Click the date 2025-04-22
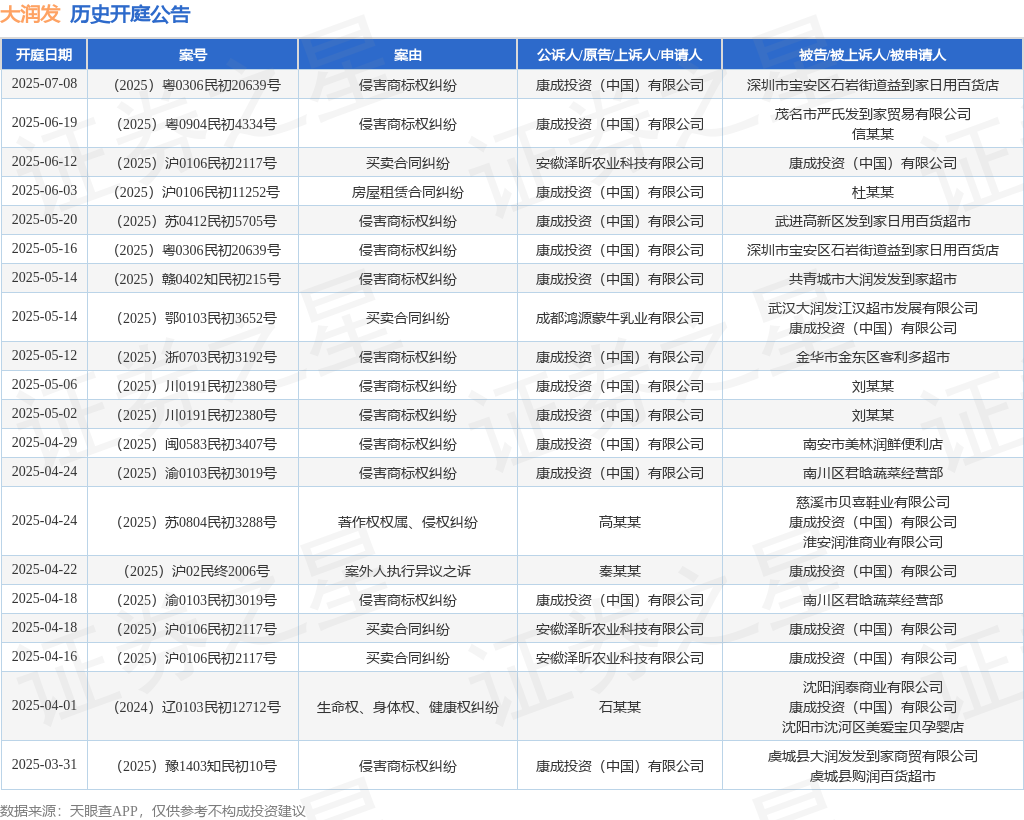The height and width of the screenshot is (820, 1024). click(44, 570)
